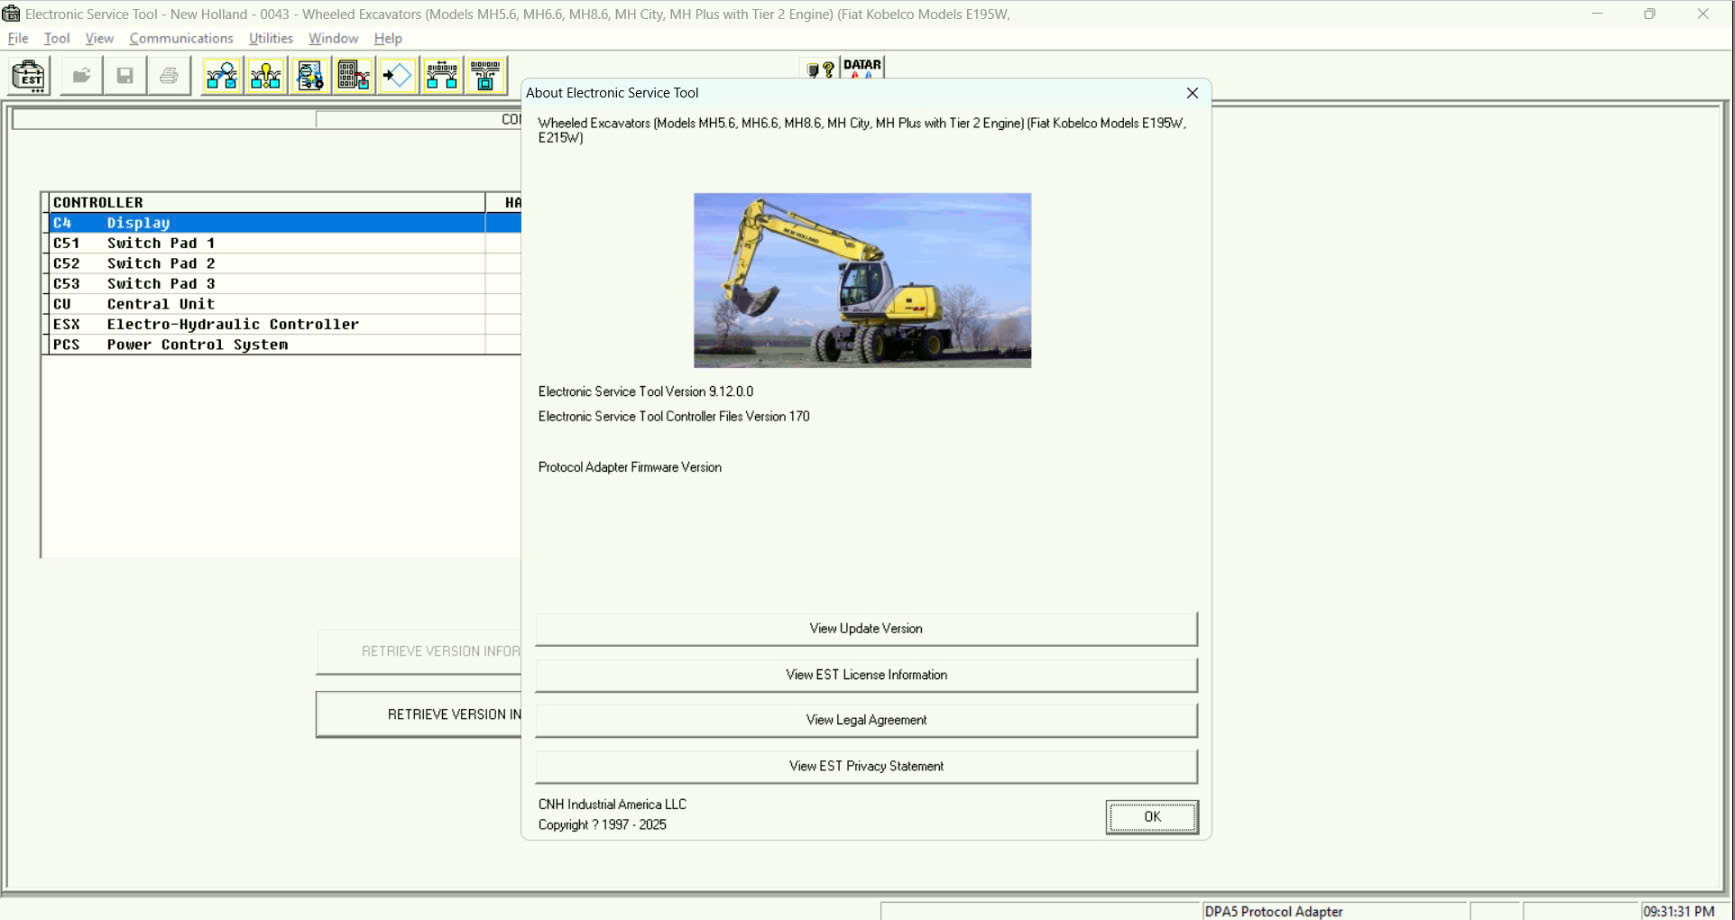Click the save floppy disk toolbar icon

pos(125,76)
